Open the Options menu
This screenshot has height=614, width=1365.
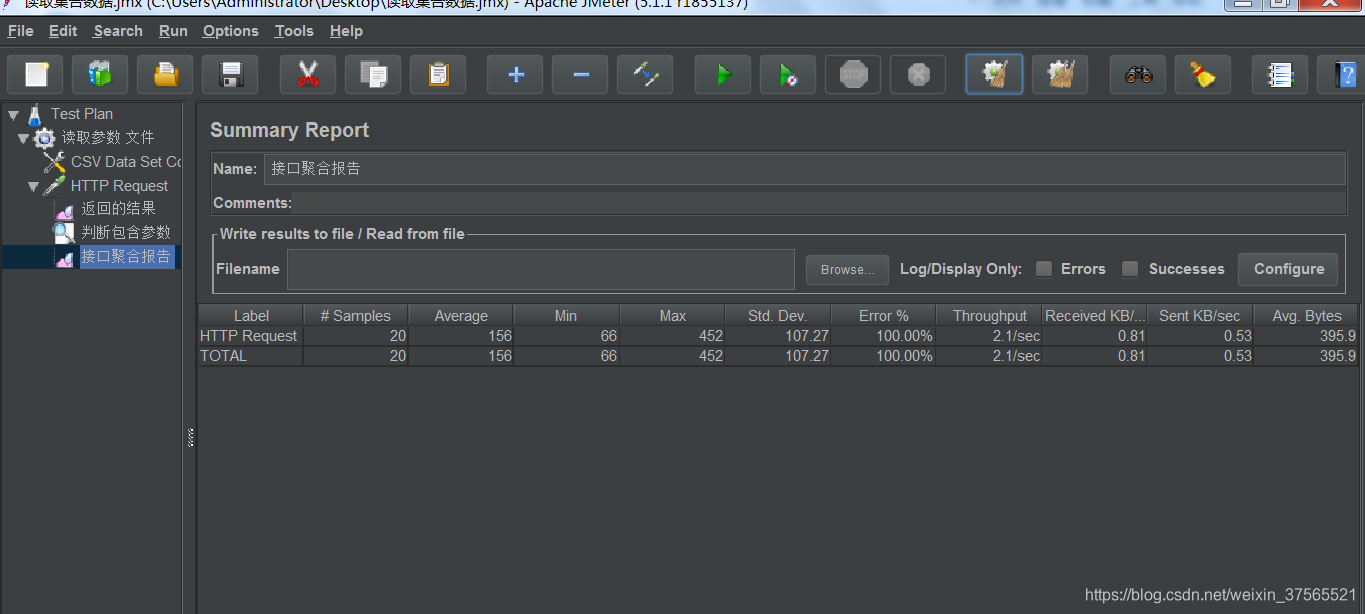[231, 31]
